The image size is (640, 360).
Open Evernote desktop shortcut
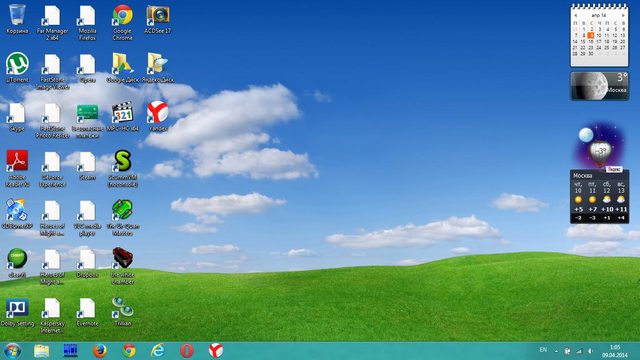pyautogui.click(x=87, y=312)
